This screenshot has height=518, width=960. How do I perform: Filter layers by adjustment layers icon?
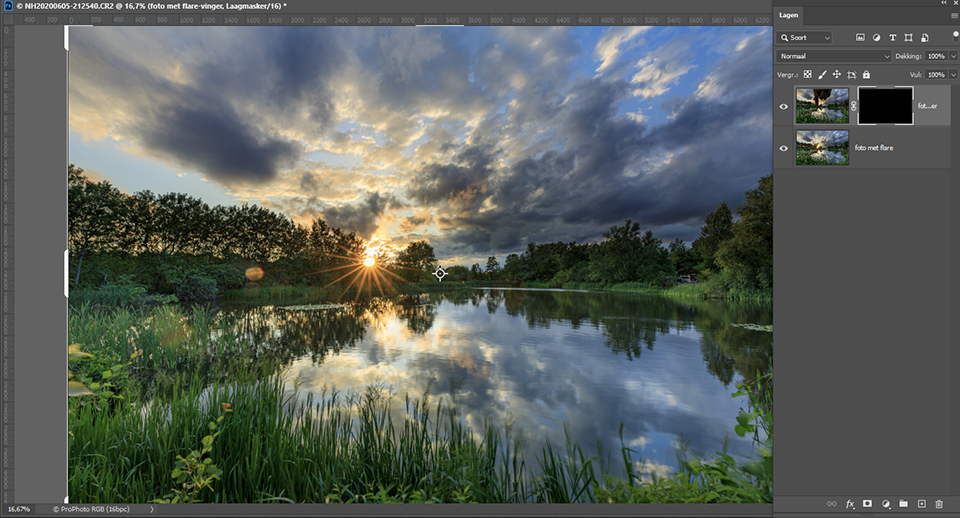pos(876,37)
